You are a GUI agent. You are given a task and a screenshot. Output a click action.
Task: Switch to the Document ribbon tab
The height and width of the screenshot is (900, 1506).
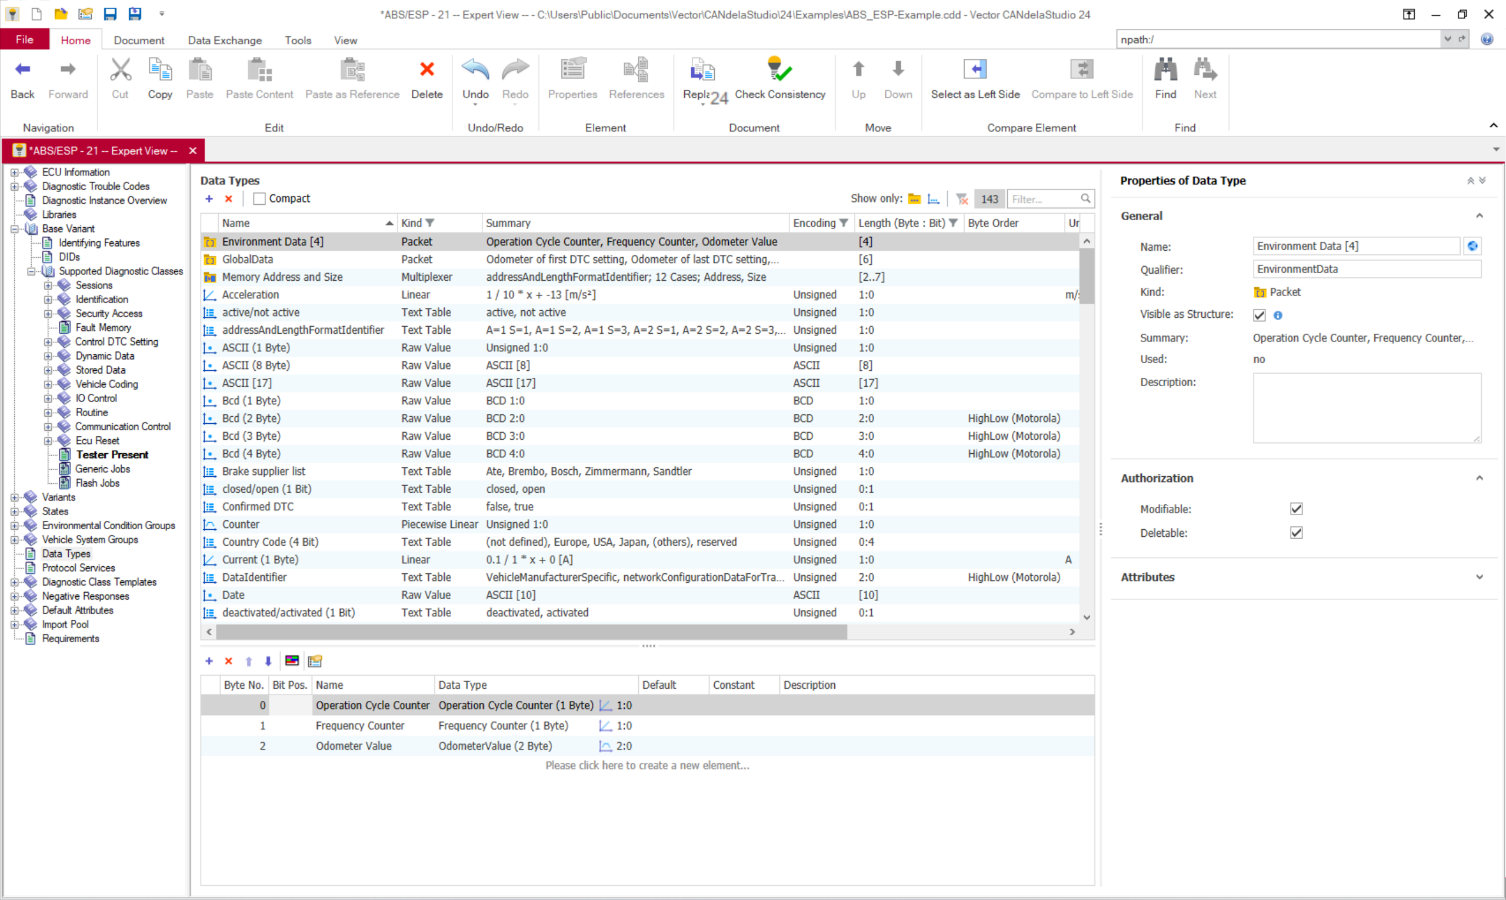pos(139,40)
